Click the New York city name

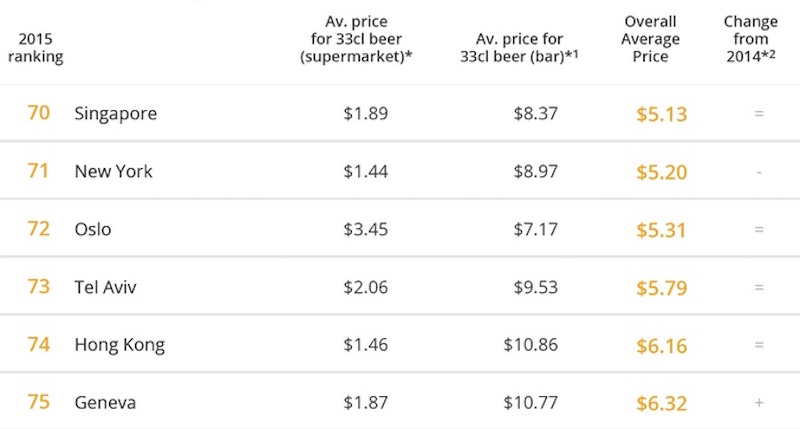pos(113,172)
